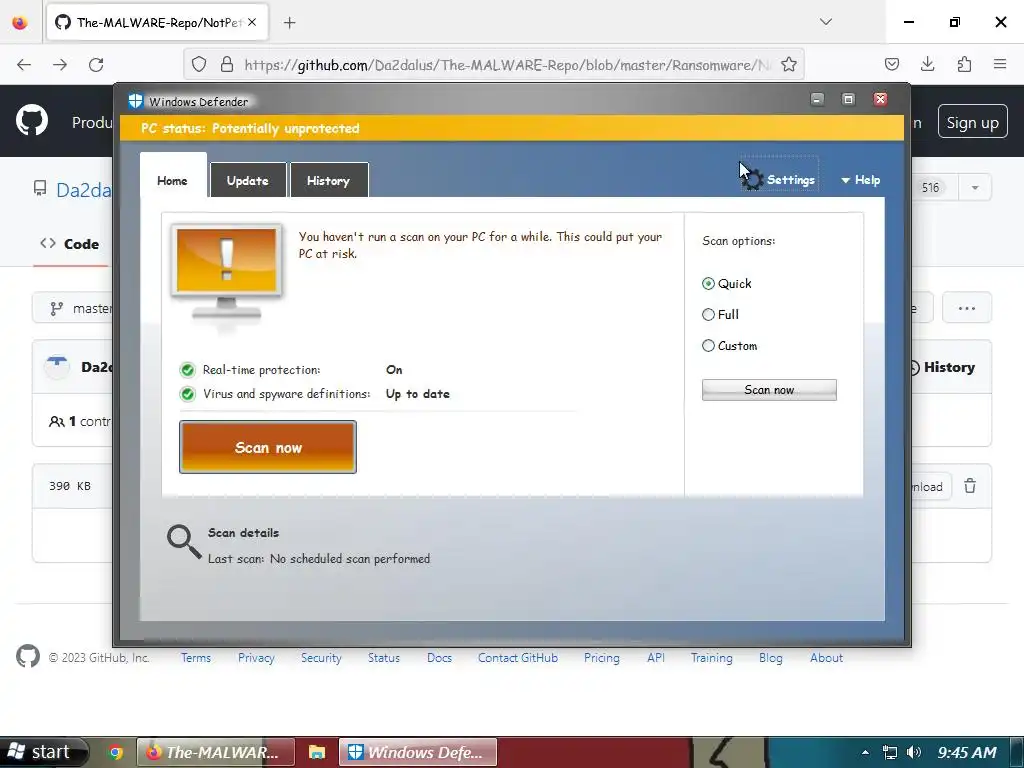Open the Blog footer link
This screenshot has width=1024, height=768.
[771, 658]
